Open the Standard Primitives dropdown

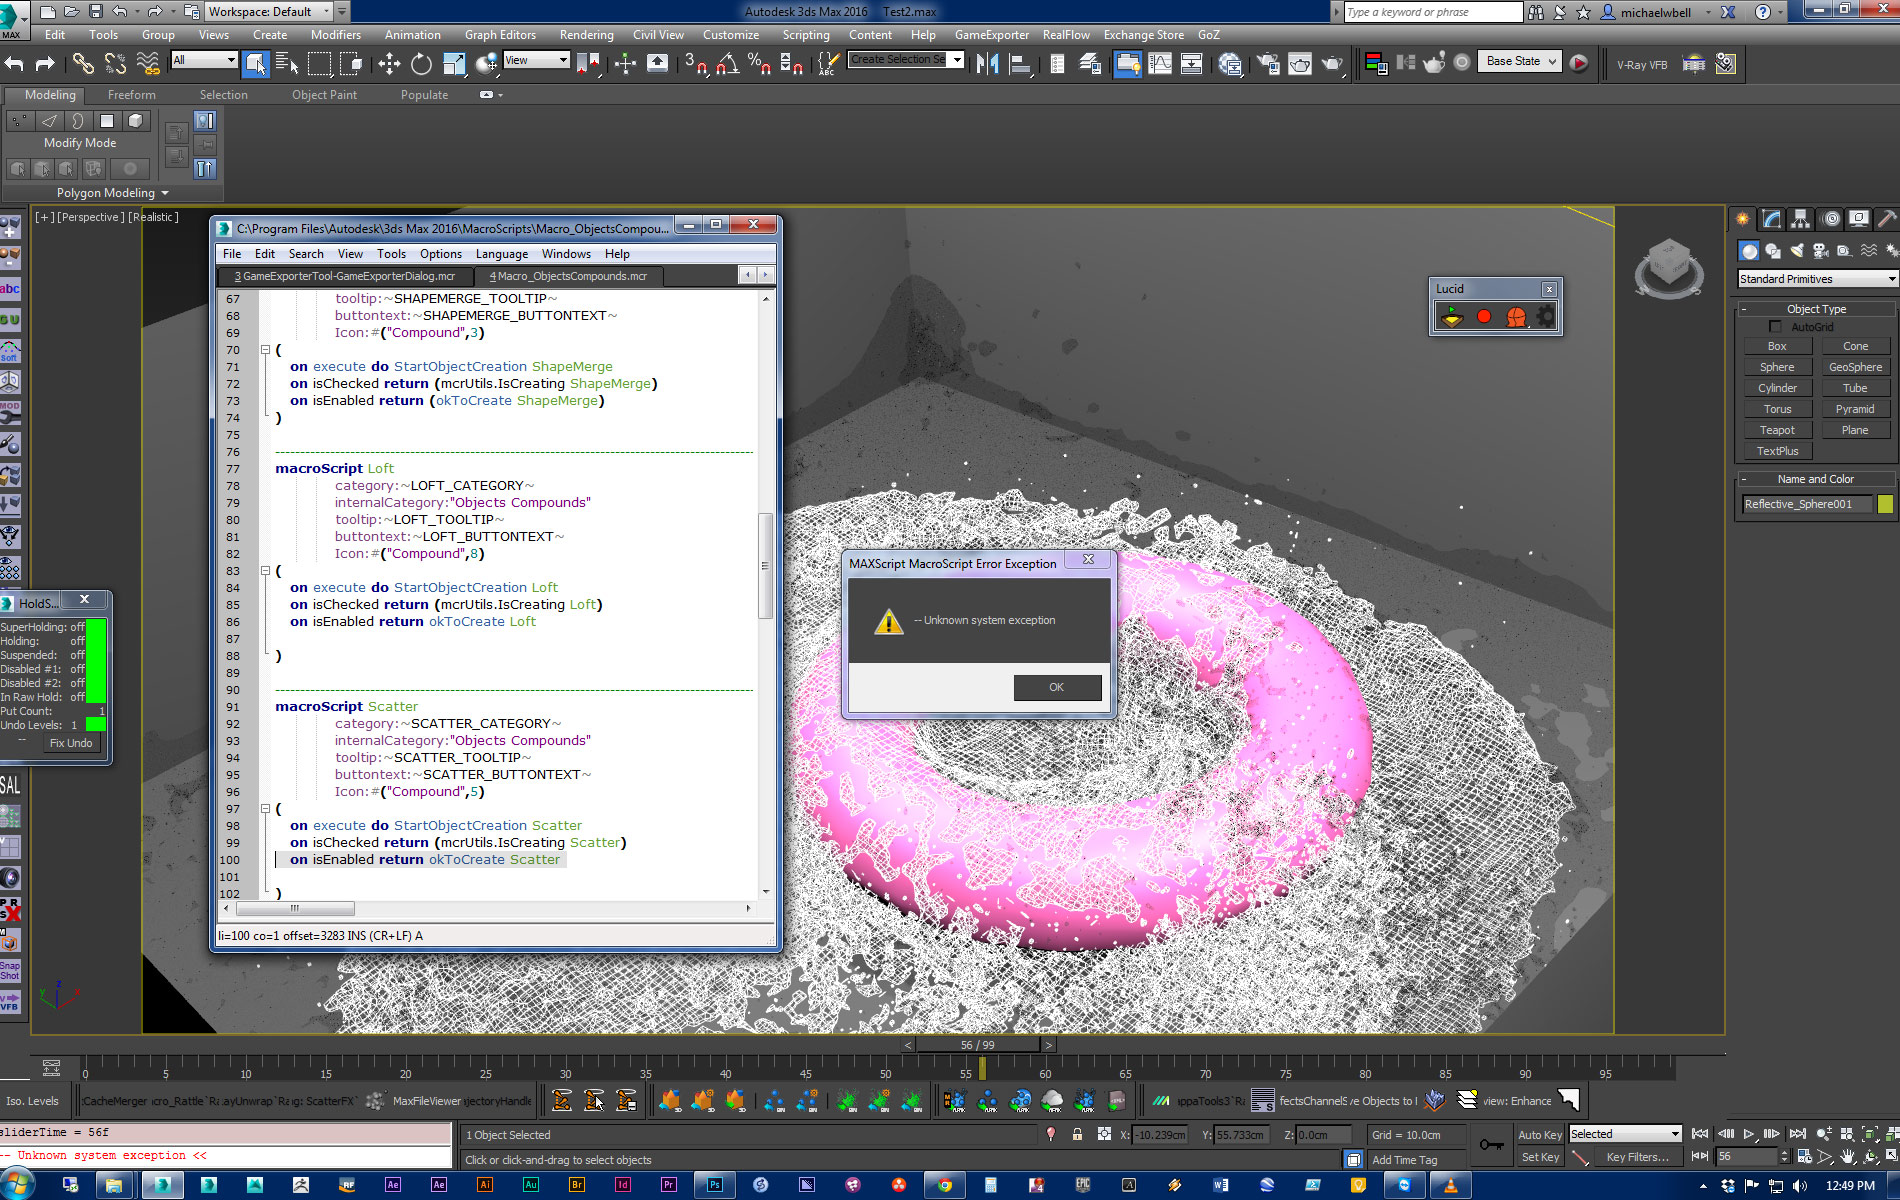click(1816, 279)
